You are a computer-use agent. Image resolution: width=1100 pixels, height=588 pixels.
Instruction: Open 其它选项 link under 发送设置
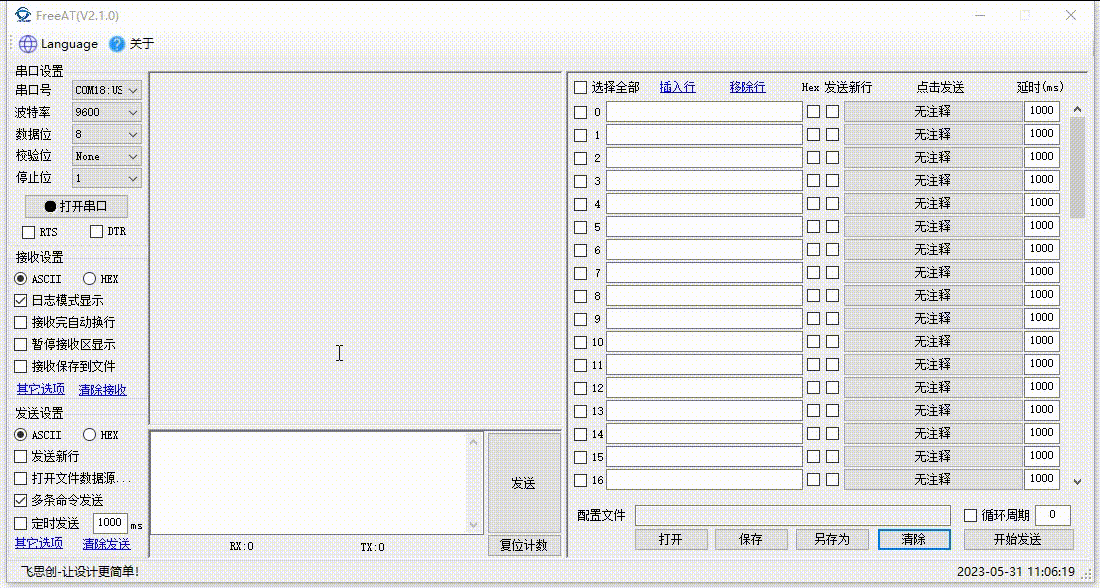tap(39, 543)
